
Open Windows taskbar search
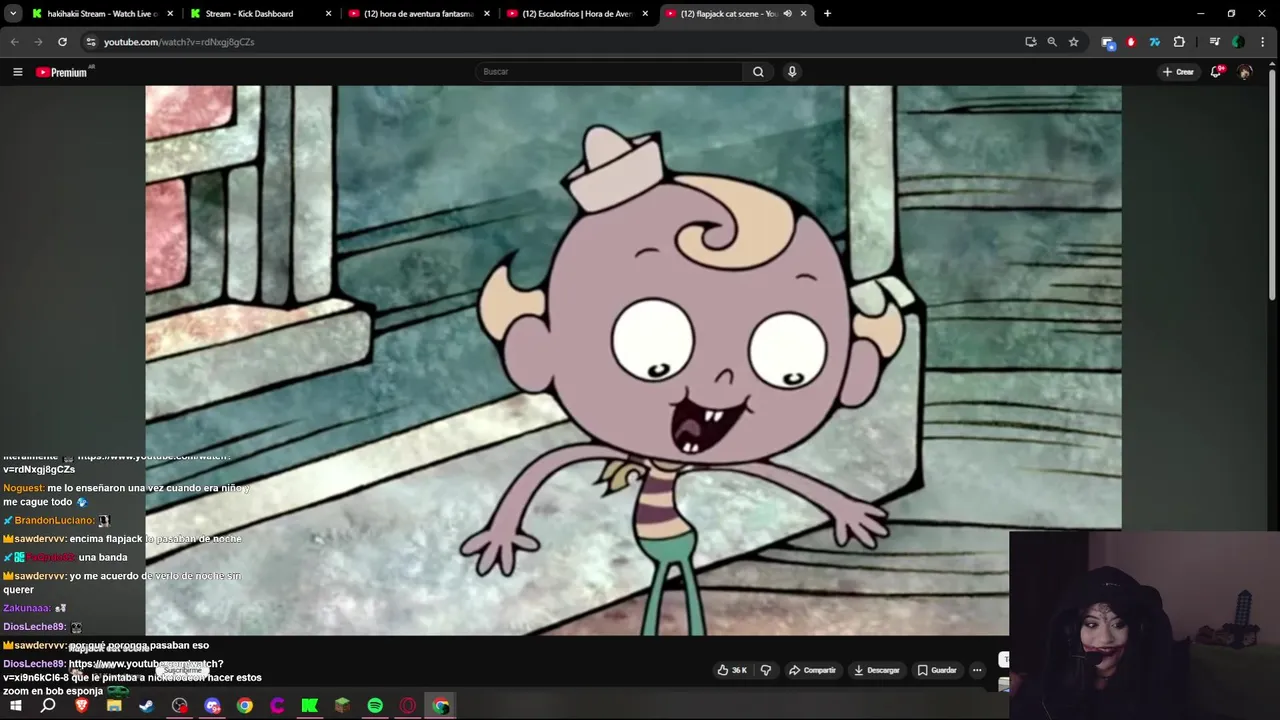[48, 706]
